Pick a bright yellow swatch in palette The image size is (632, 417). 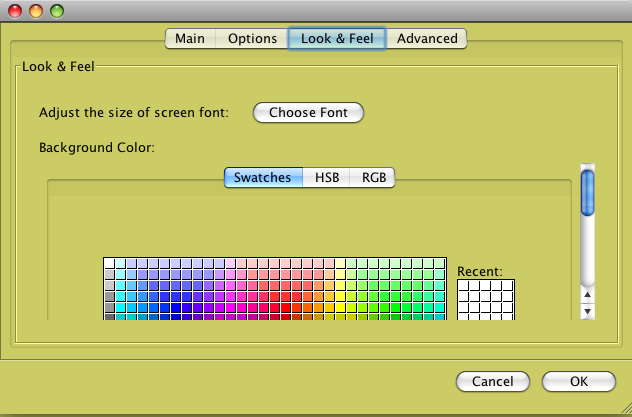pyautogui.click(x=340, y=307)
